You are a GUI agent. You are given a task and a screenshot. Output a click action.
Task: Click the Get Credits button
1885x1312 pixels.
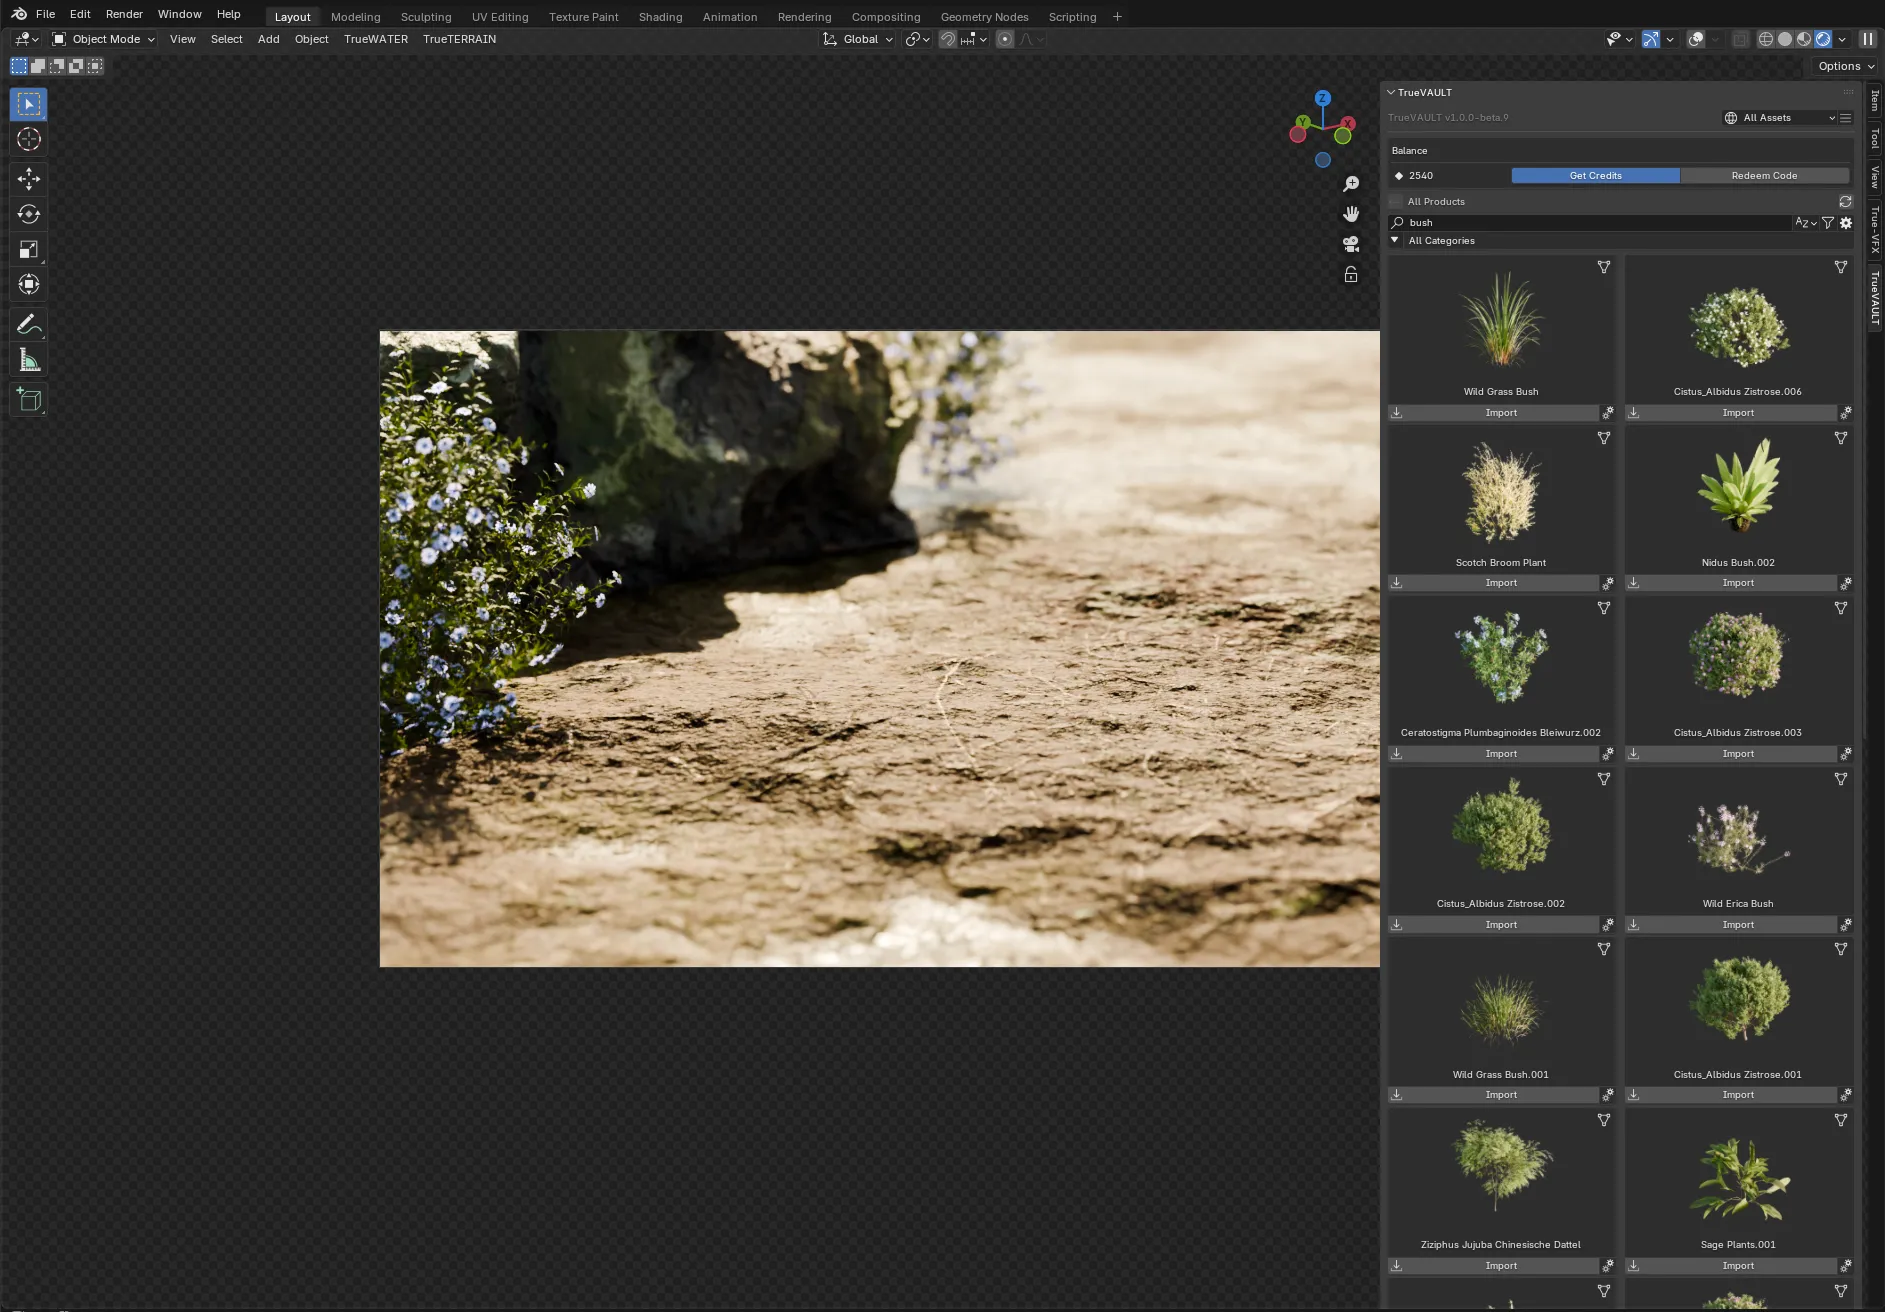[x=1594, y=175]
